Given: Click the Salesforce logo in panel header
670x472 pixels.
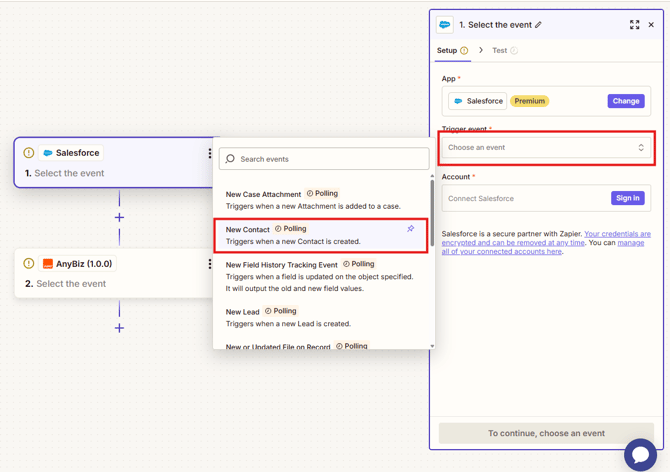Looking at the screenshot, I should [x=444, y=25].
